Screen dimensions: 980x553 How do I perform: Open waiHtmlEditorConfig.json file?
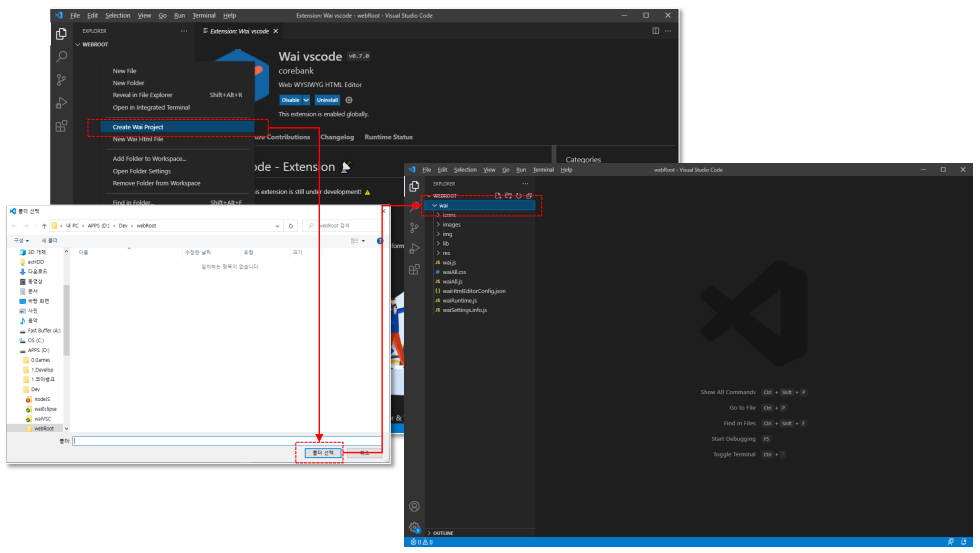point(474,291)
